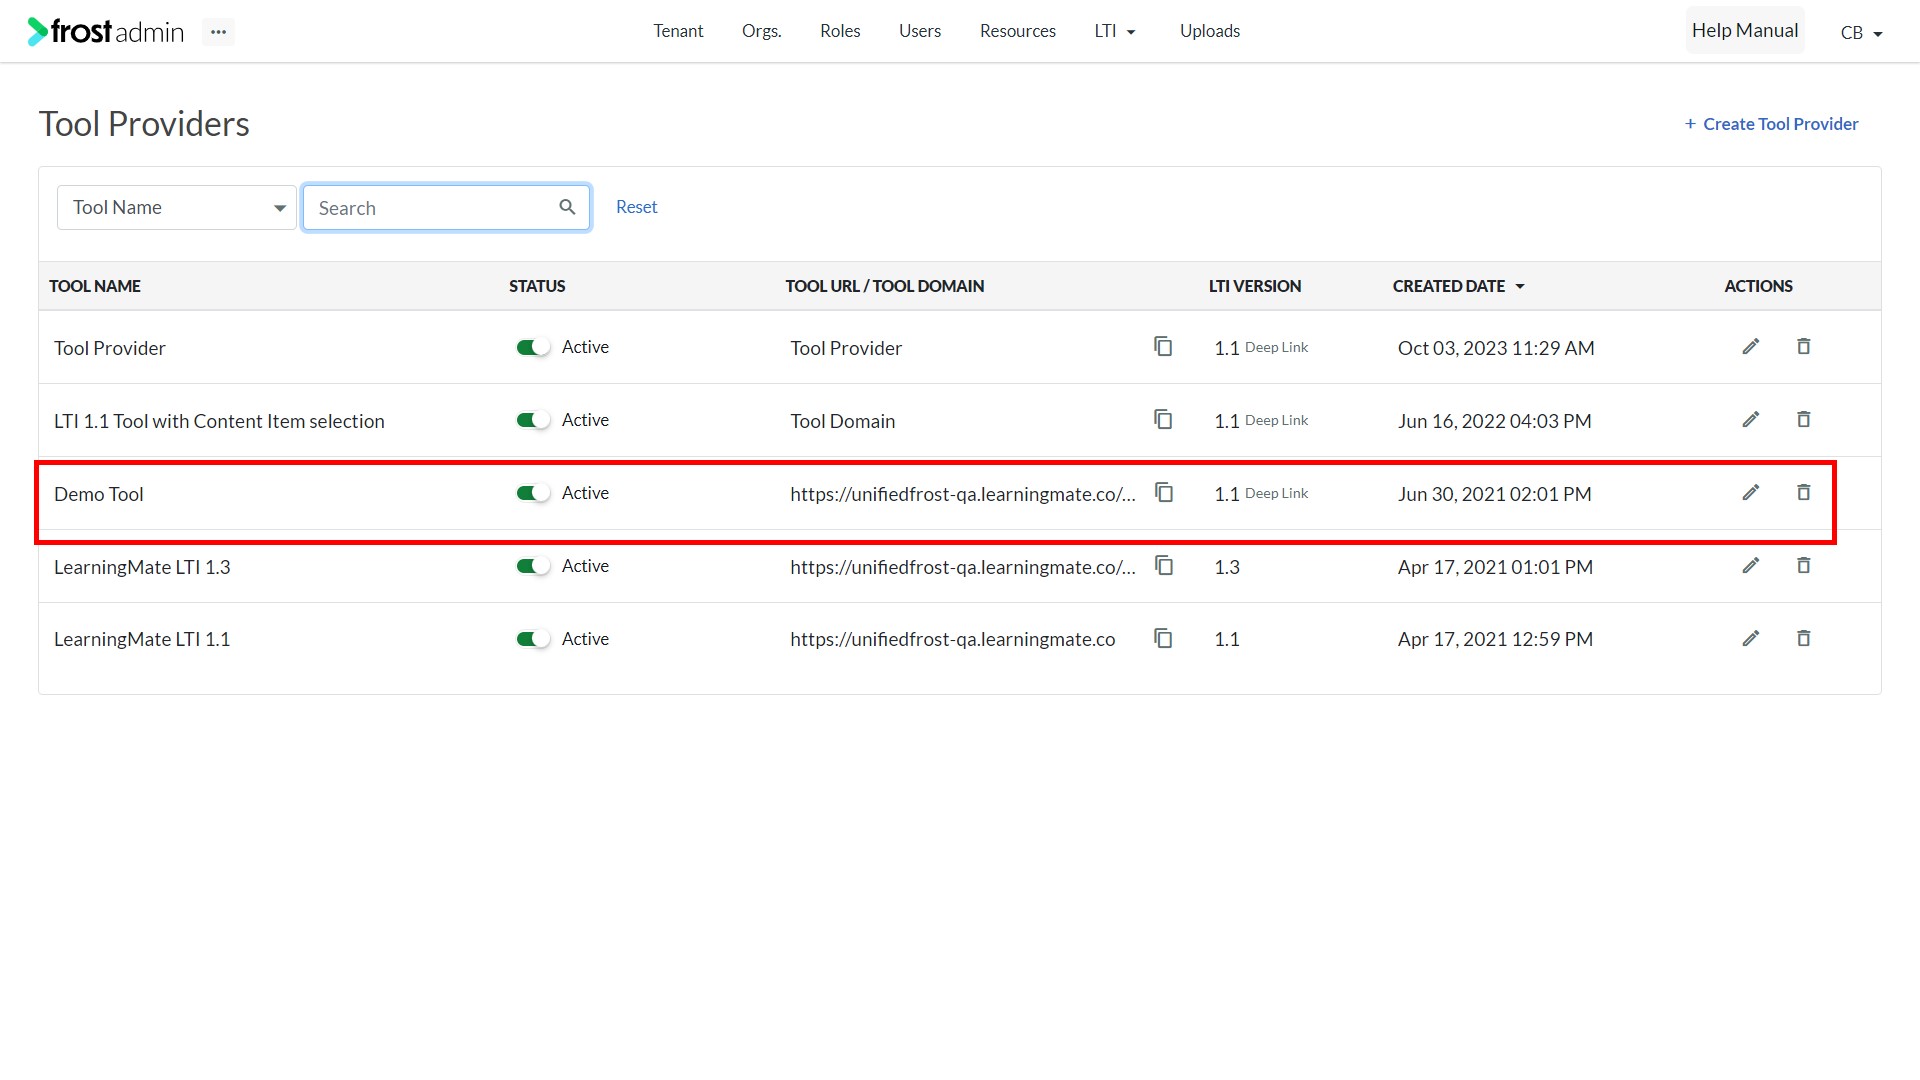Click the LTI Version column header

point(1255,286)
